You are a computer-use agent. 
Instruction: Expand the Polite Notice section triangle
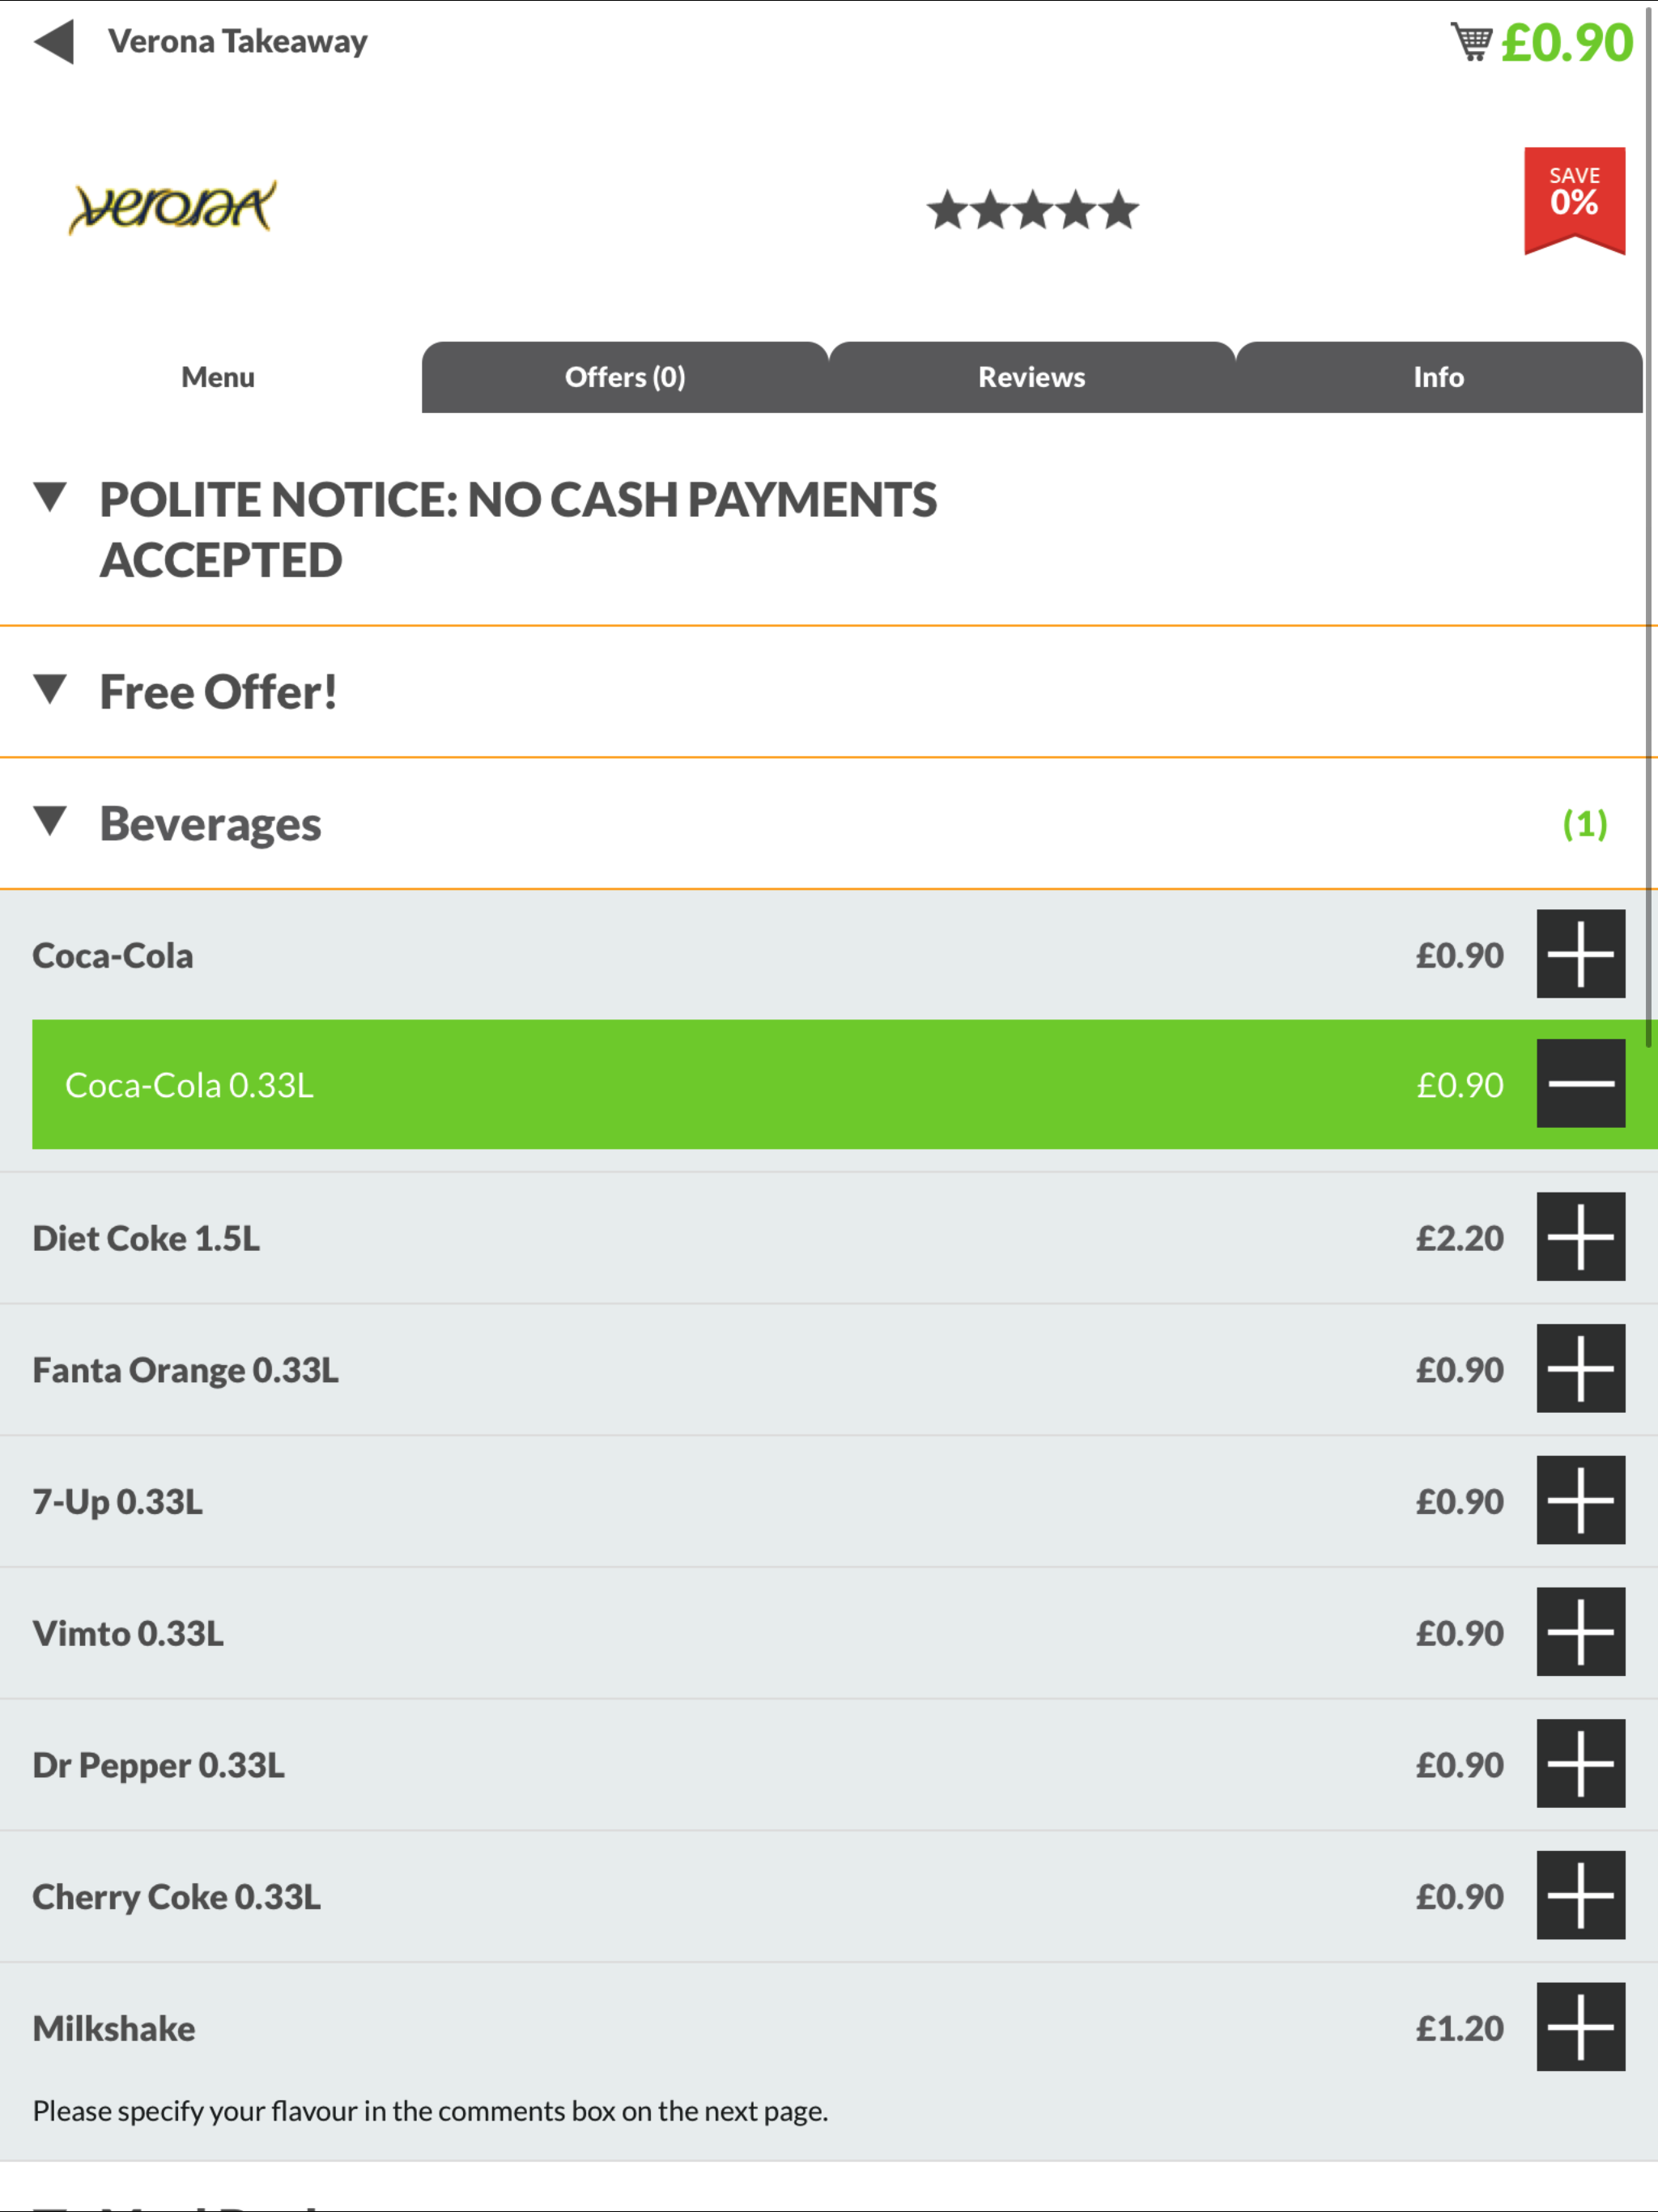tap(50, 498)
